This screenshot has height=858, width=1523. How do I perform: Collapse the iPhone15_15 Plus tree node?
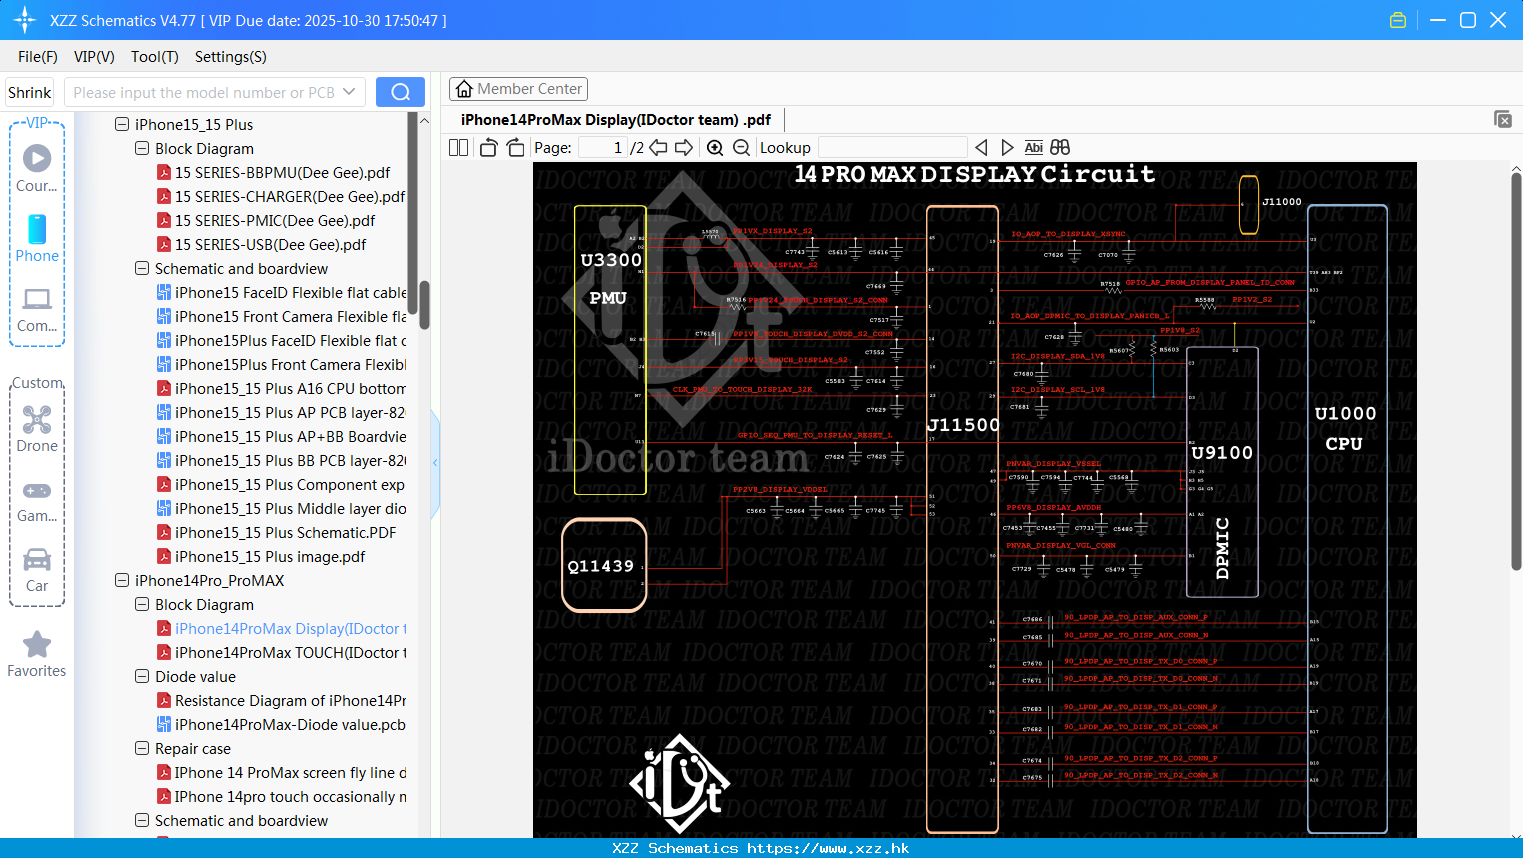tap(122, 124)
